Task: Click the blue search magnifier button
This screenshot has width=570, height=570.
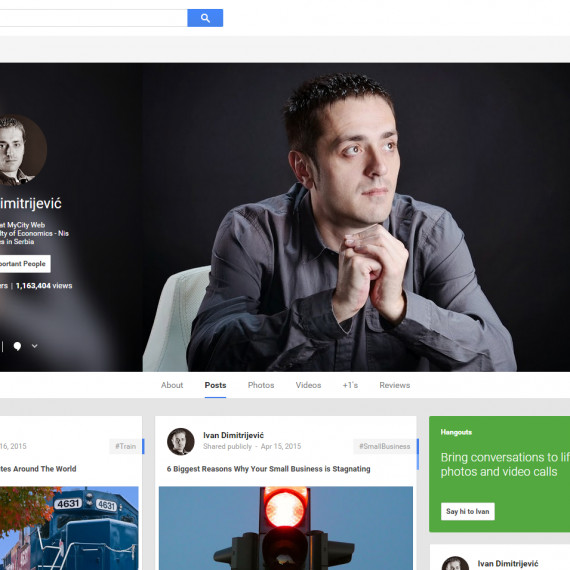Action: coord(205,18)
